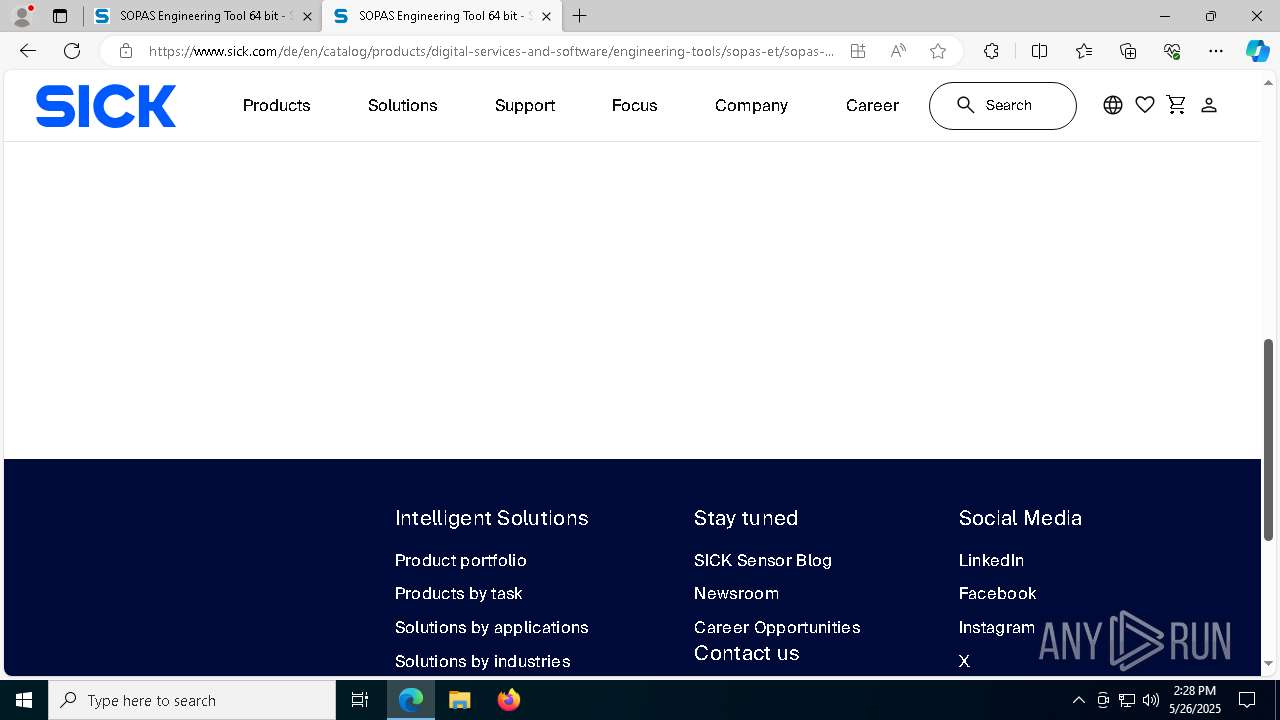
Task: Click the Windows taskbar search box
Action: 192,700
